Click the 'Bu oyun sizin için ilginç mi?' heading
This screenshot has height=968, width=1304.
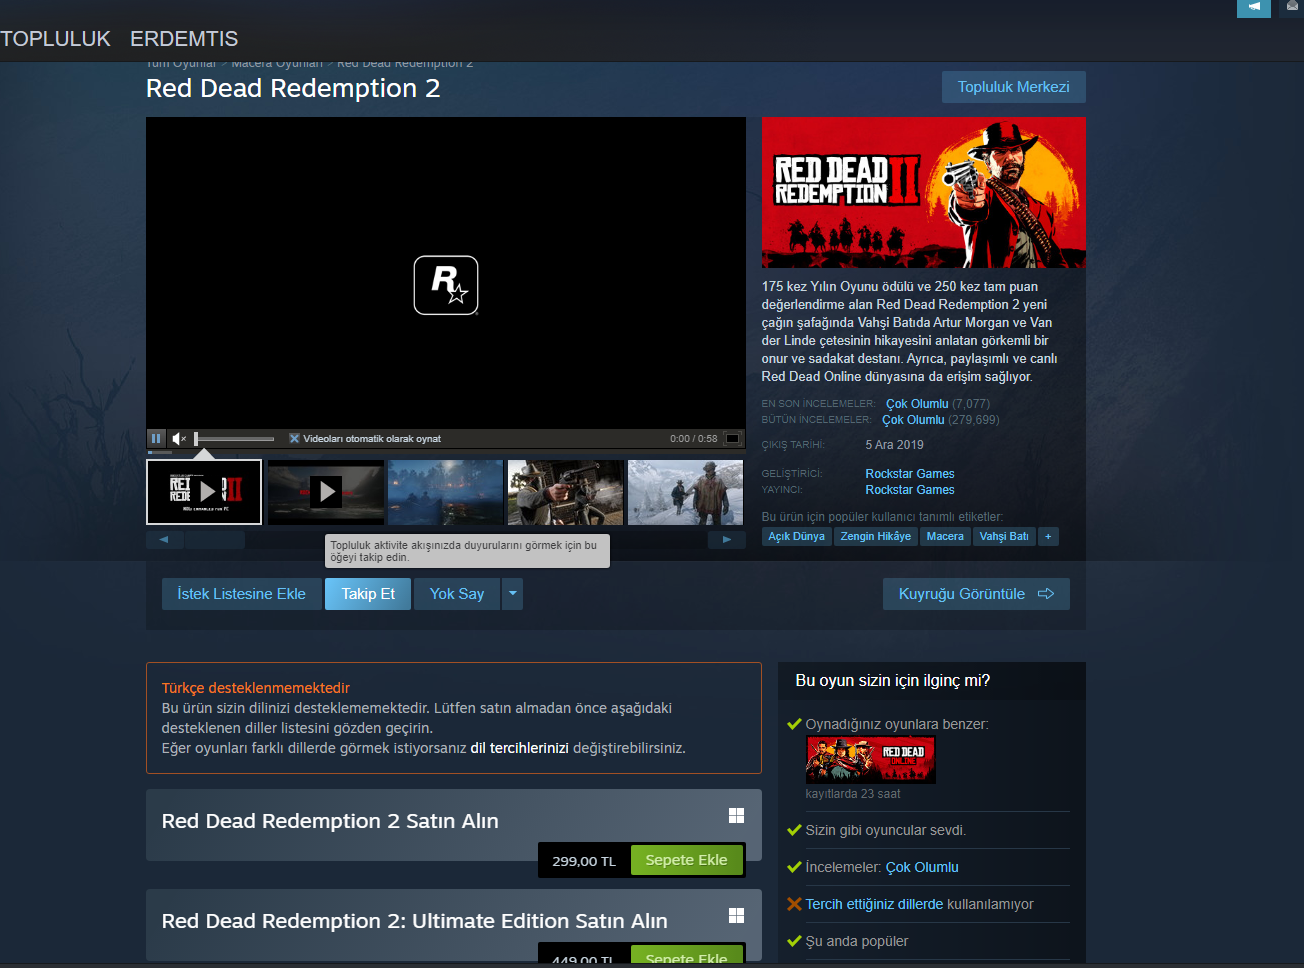click(x=893, y=681)
